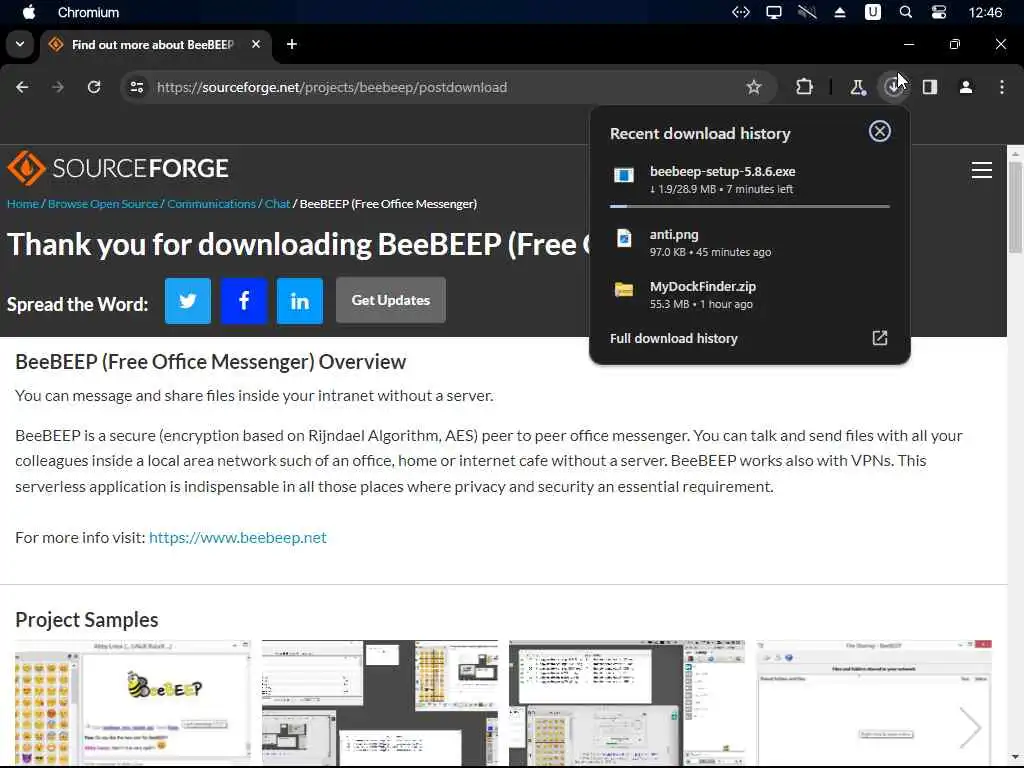Go forward to next page
Image resolution: width=1024 pixels, height=768 pixels.
pos(58,87)
